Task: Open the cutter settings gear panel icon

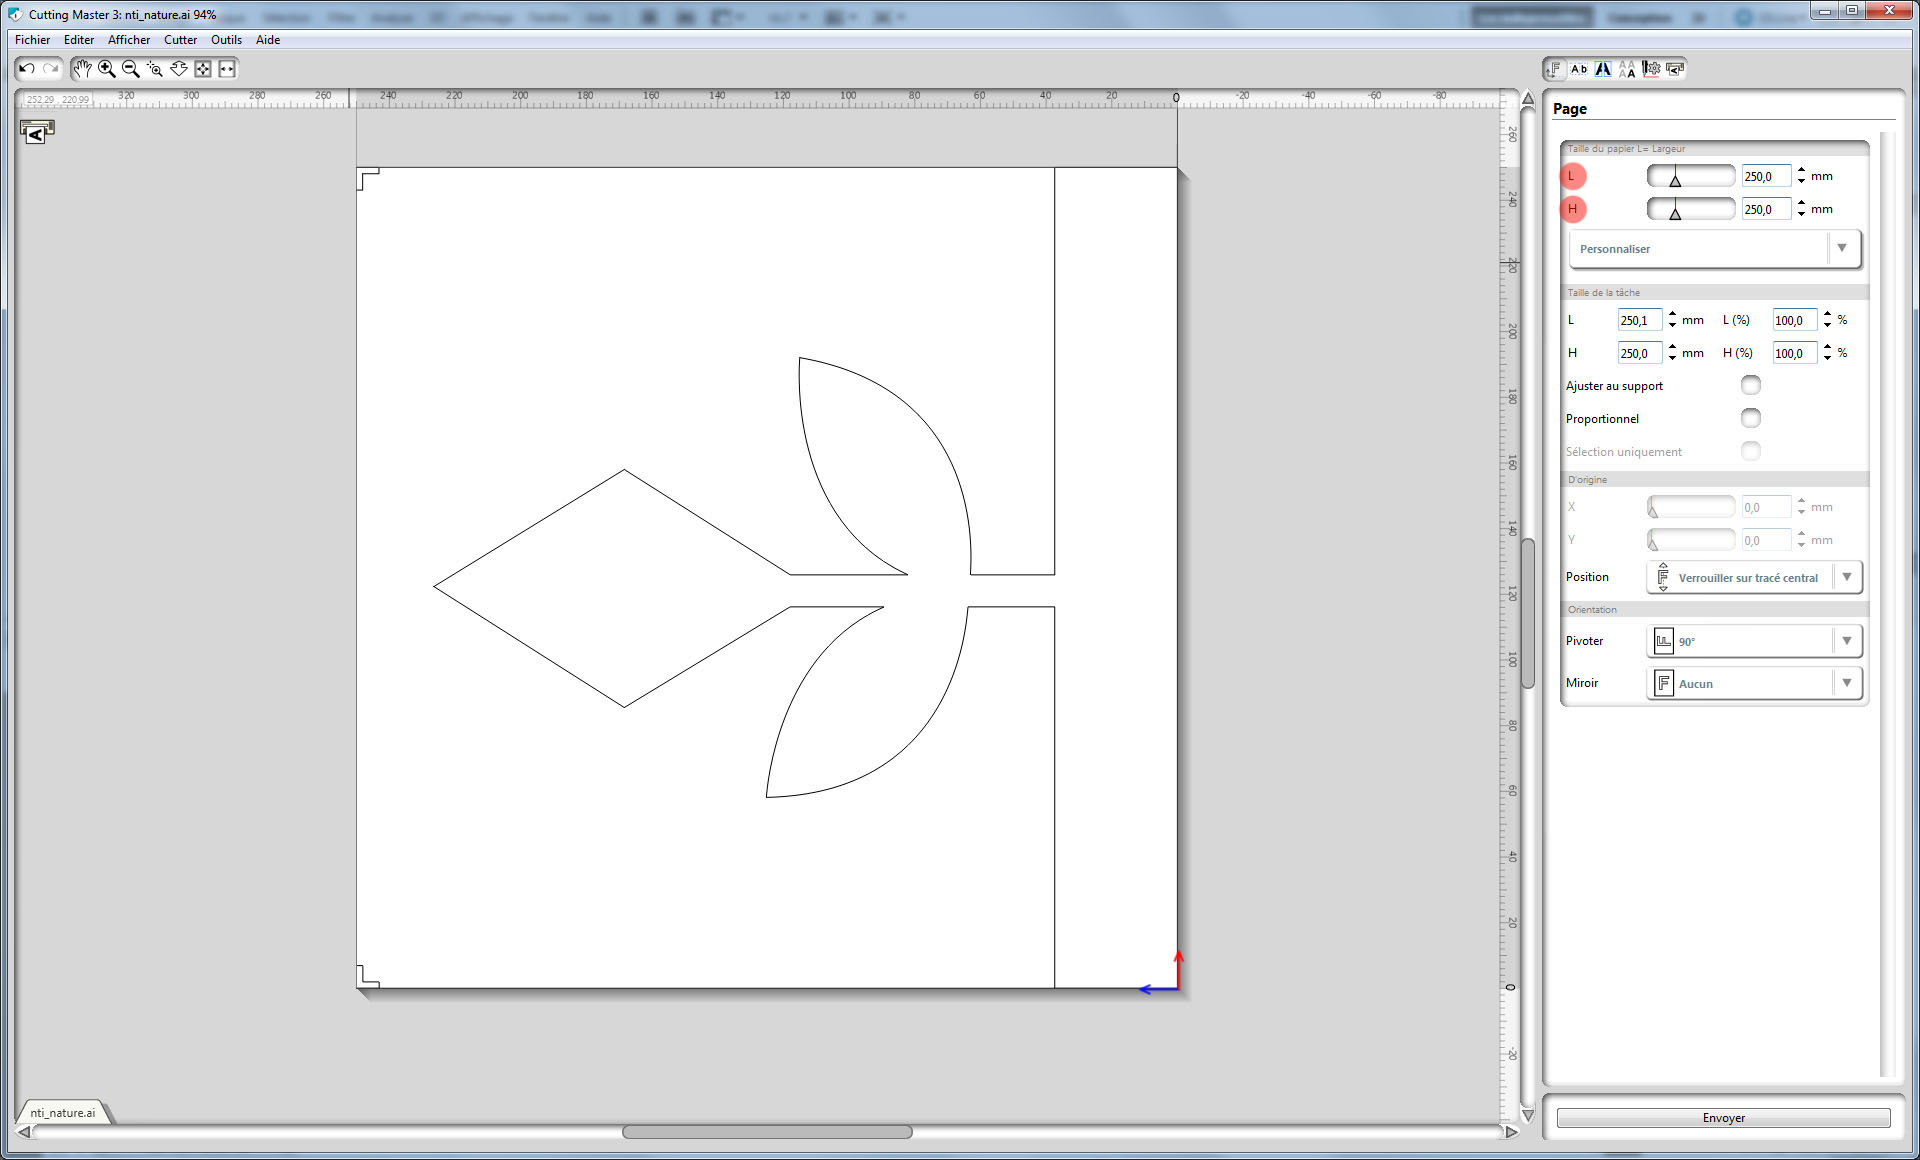Action: [1651, 69]
